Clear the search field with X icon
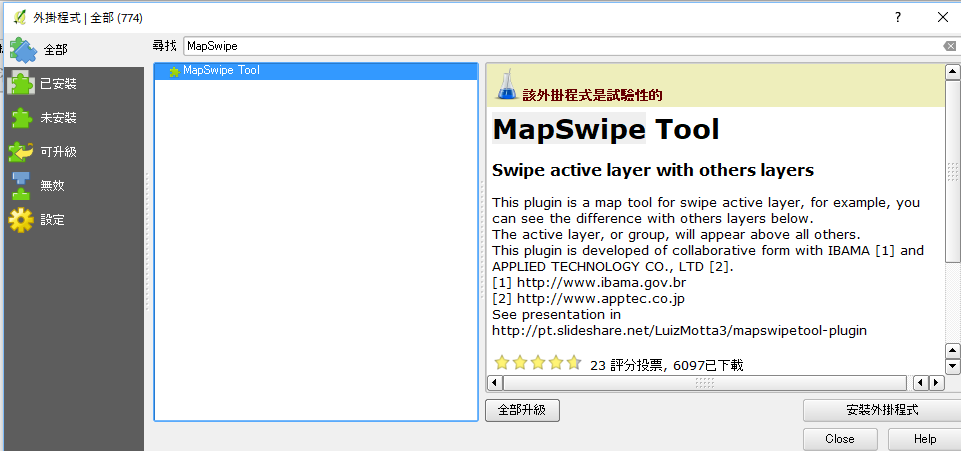 click(949, 46)
